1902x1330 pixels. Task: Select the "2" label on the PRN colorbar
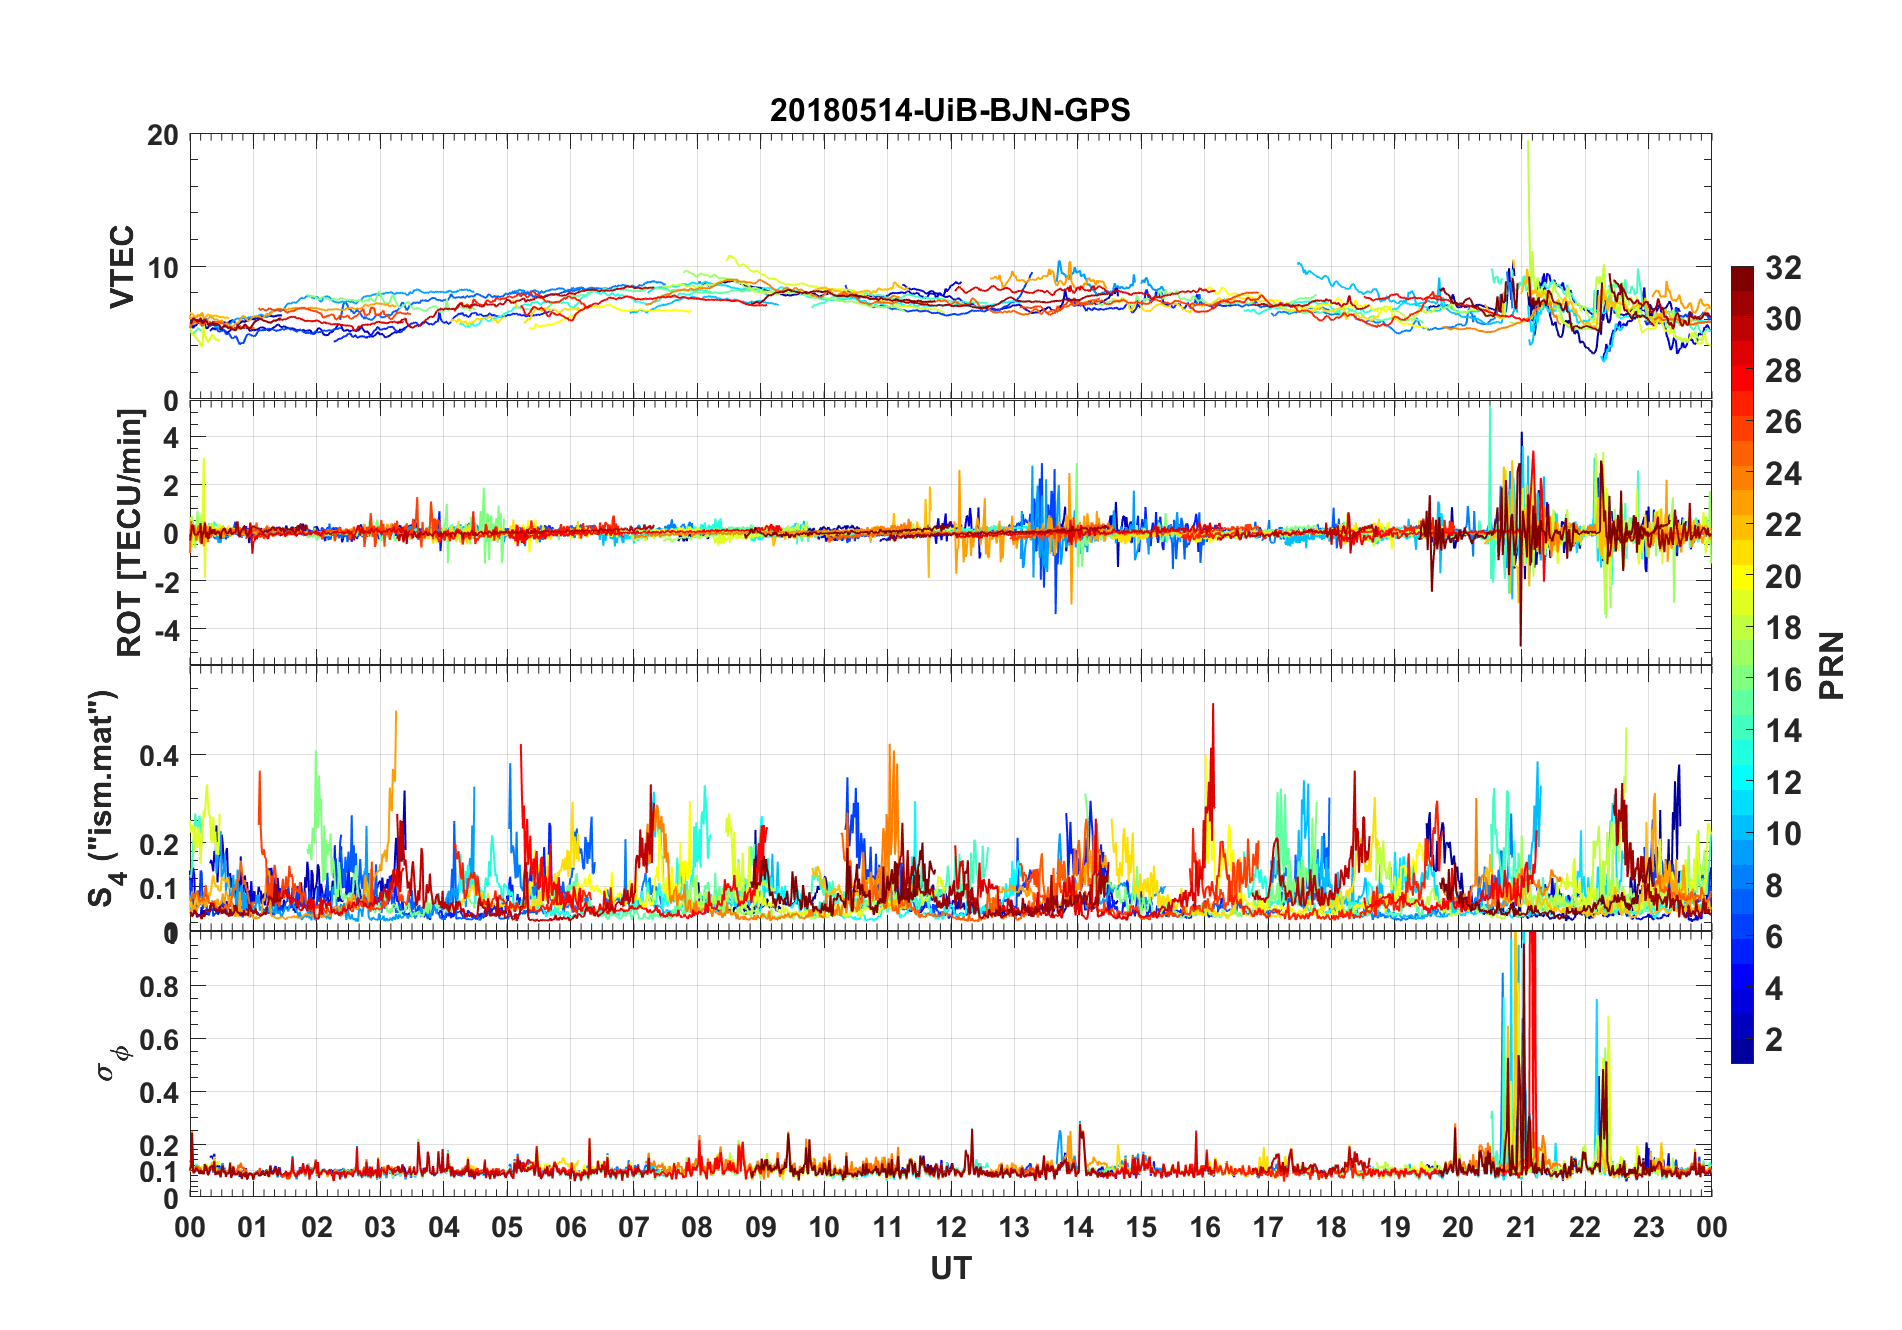coord(1774,1040)
